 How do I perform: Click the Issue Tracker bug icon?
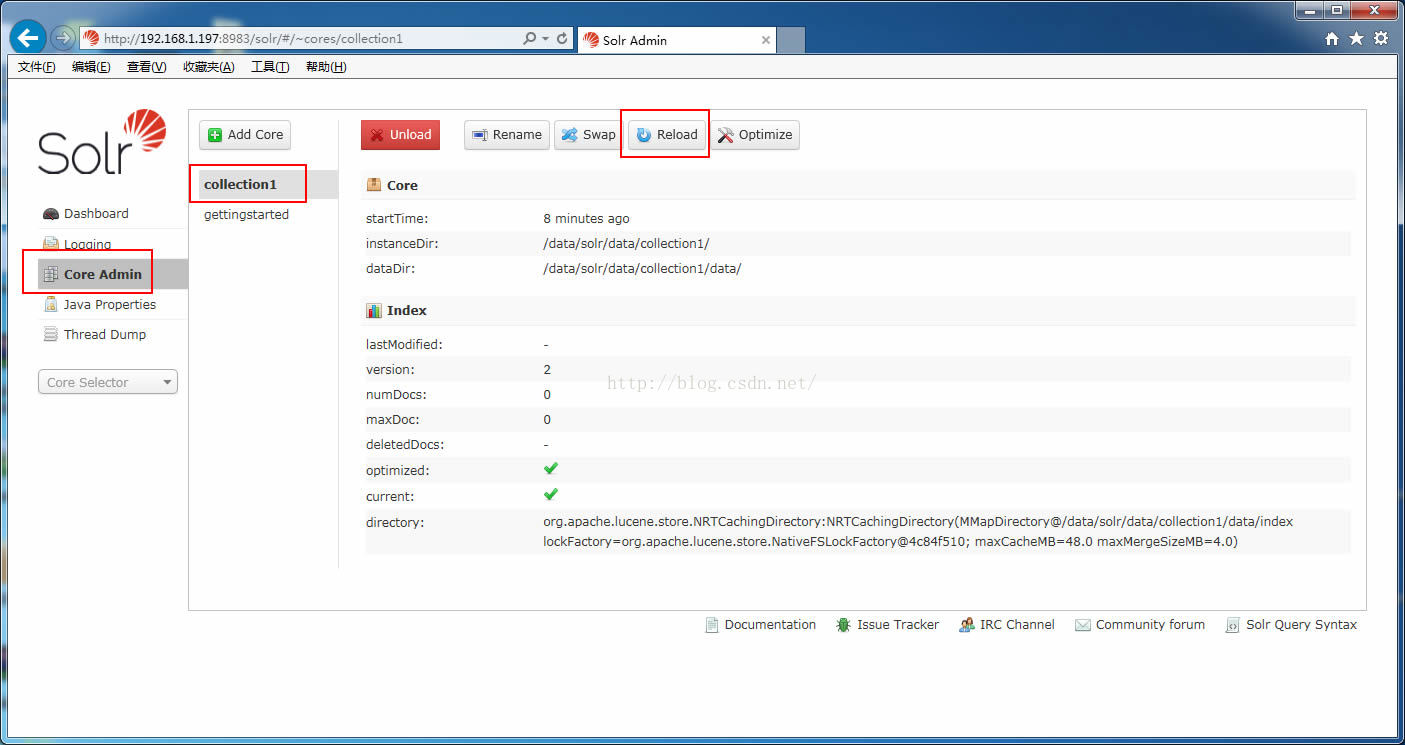[843, 625]
